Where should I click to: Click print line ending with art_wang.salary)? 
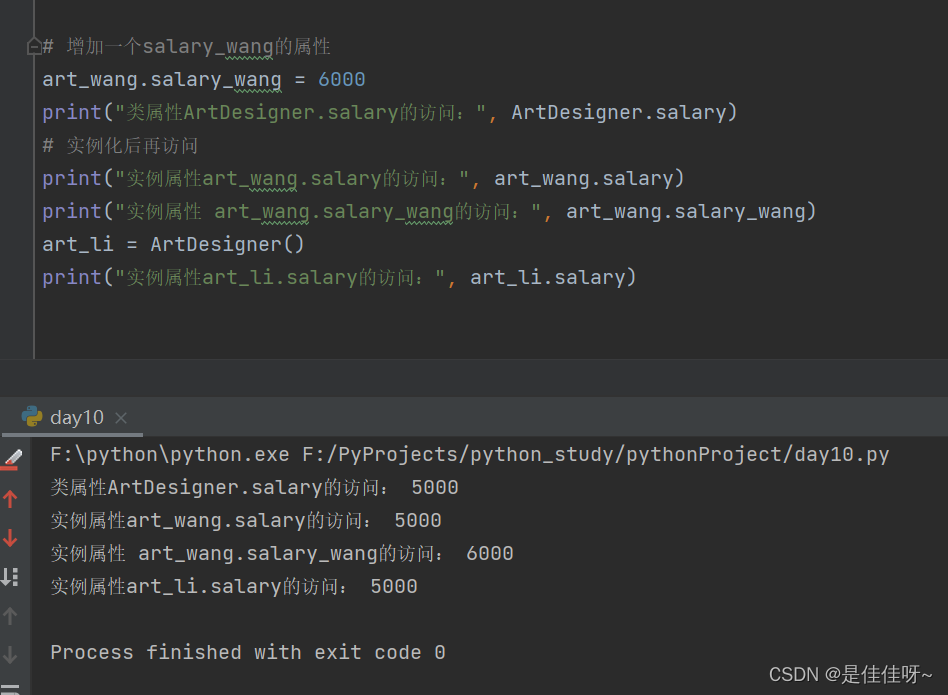click(363, 178)
